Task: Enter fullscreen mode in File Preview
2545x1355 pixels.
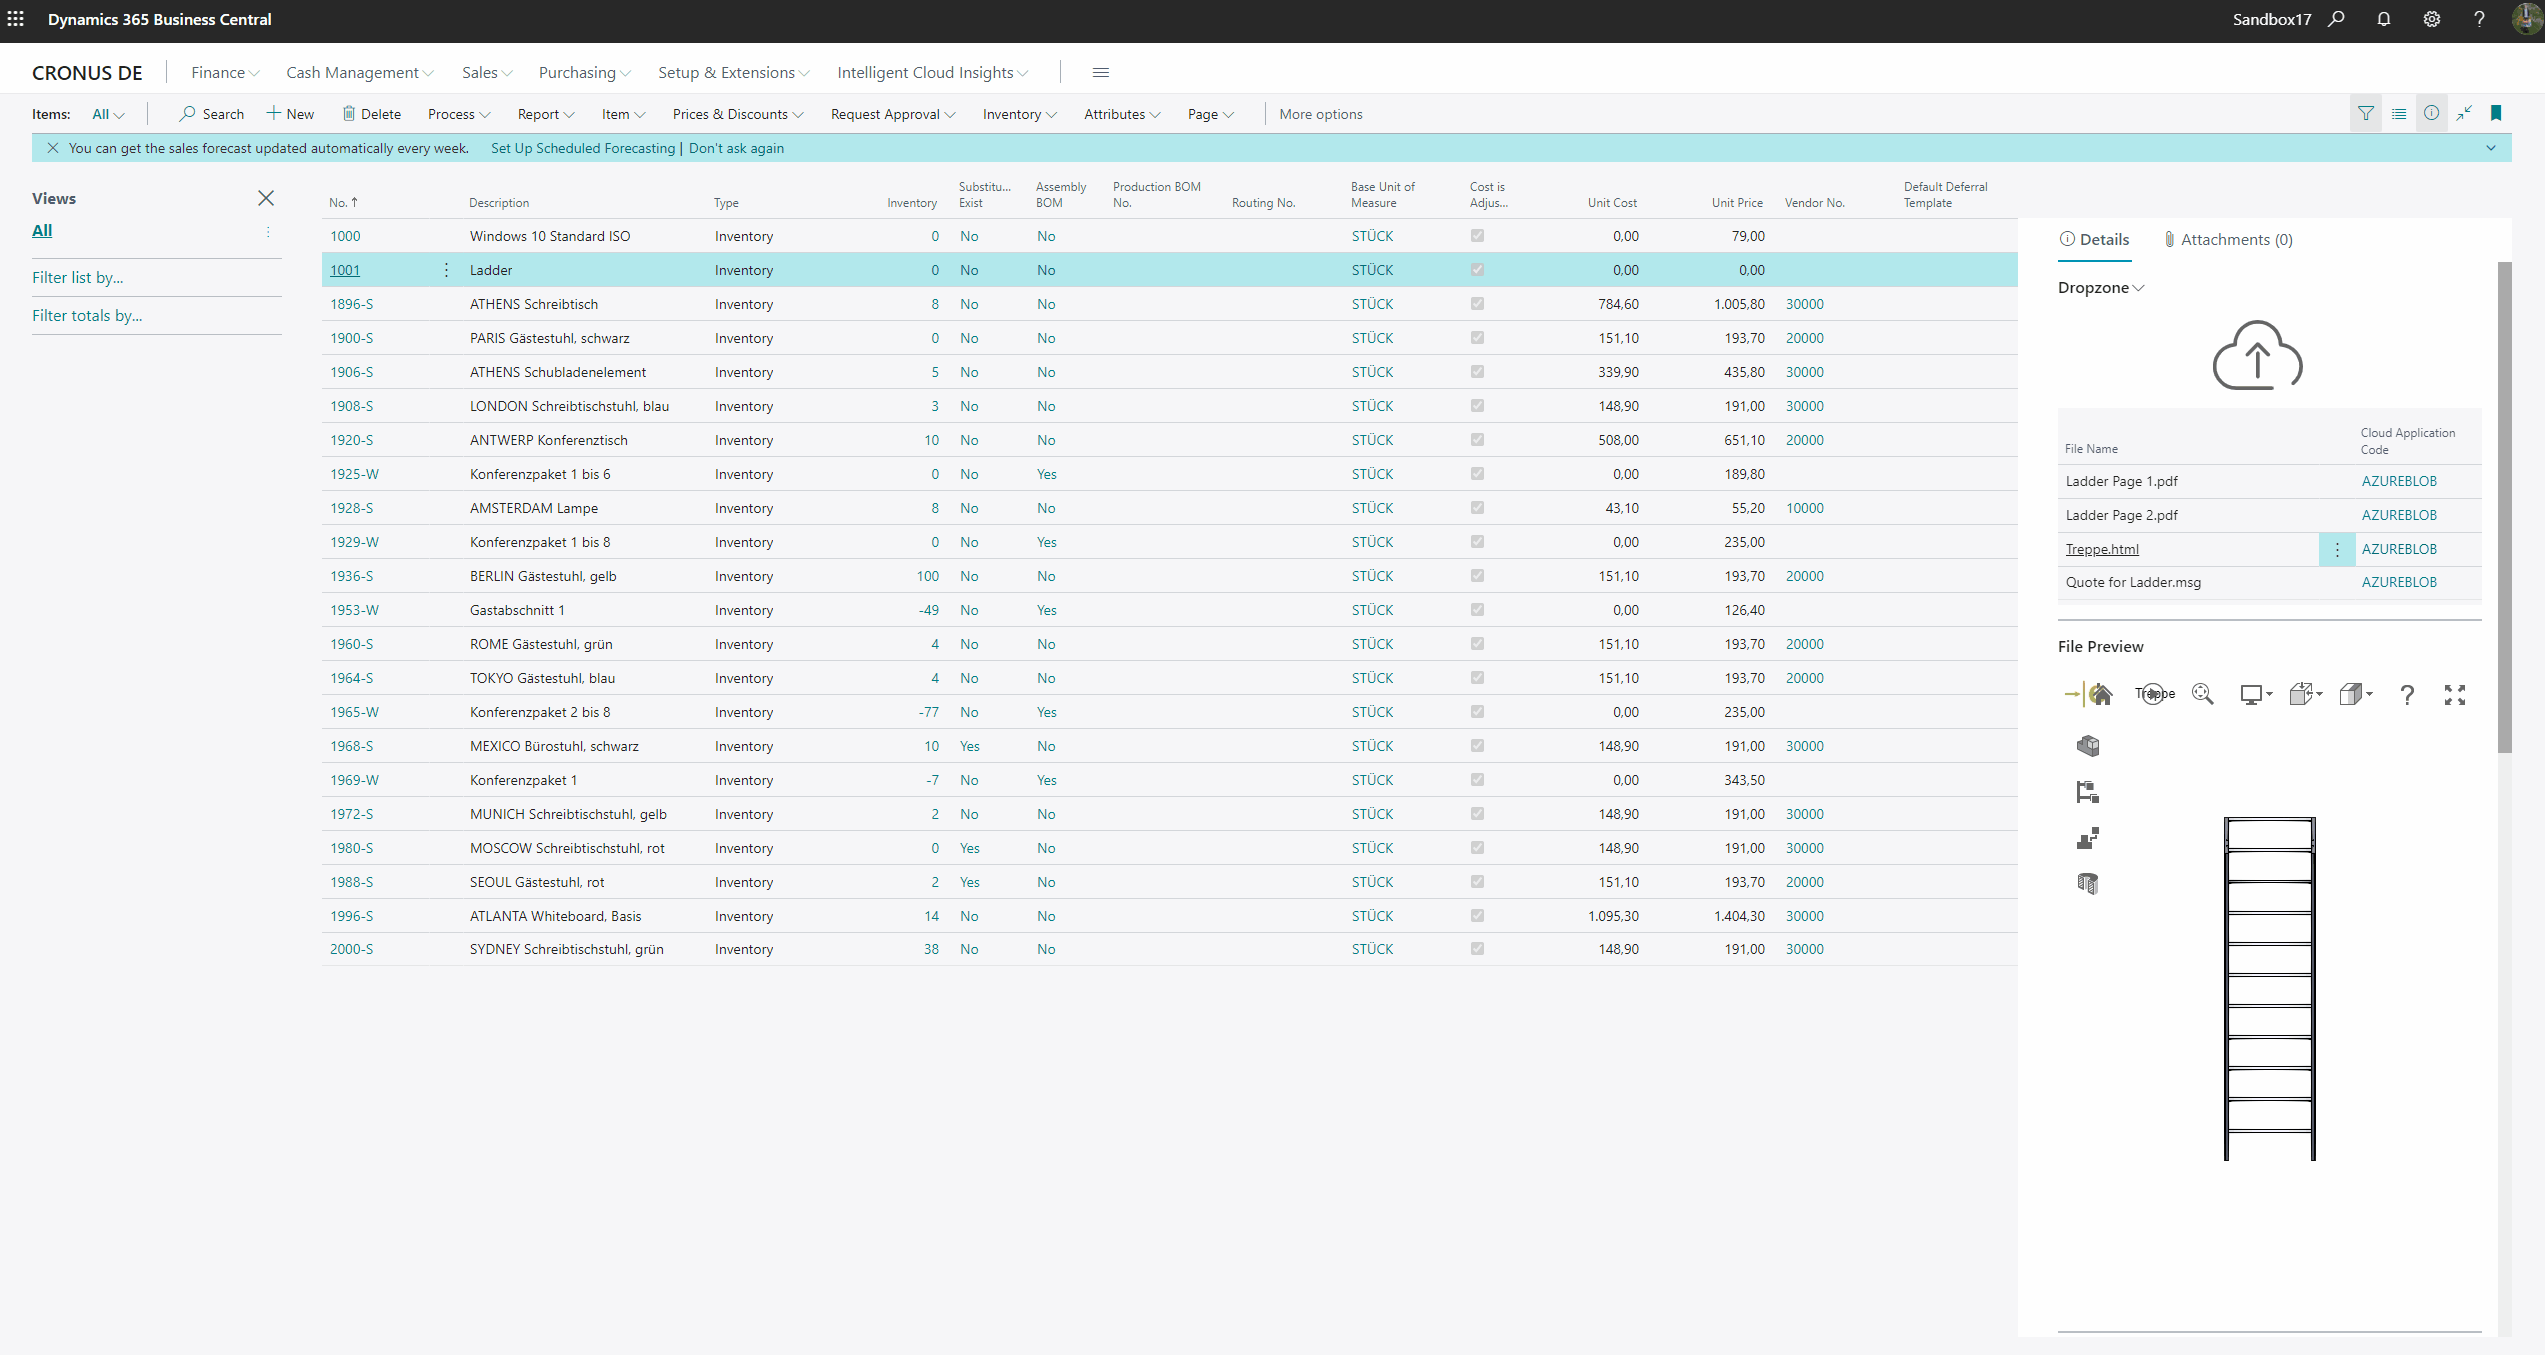Action: [2455, 694]
